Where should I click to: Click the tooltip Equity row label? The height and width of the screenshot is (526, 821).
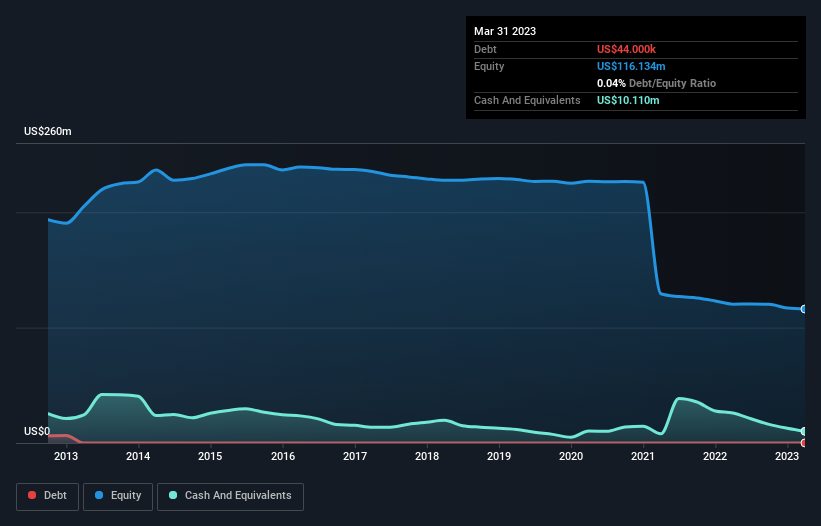[x=489, y=66]
